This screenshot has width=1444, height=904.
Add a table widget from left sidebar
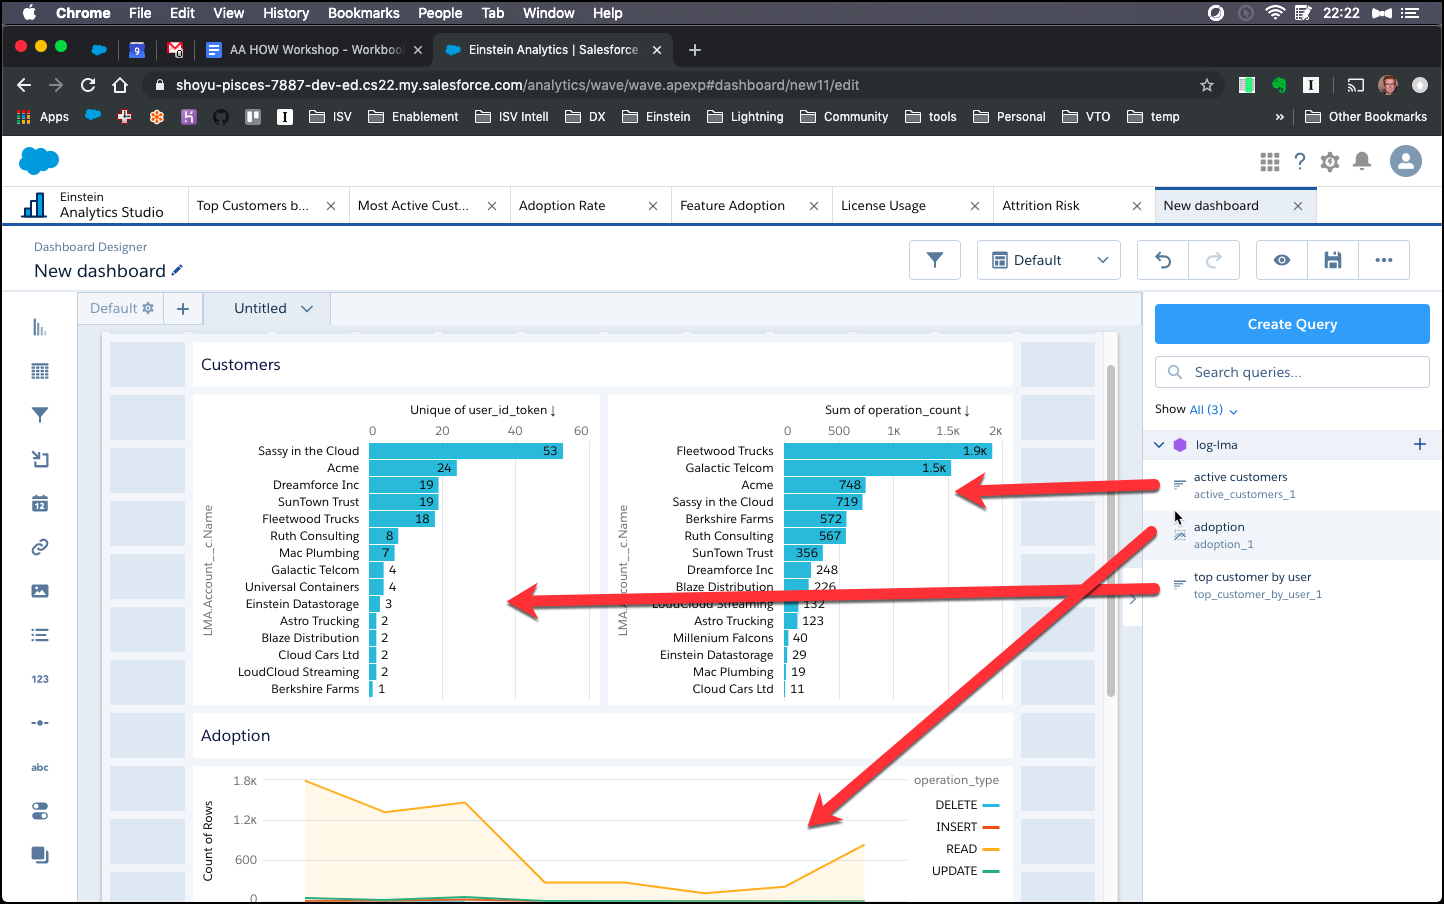[x=40, y=371]
